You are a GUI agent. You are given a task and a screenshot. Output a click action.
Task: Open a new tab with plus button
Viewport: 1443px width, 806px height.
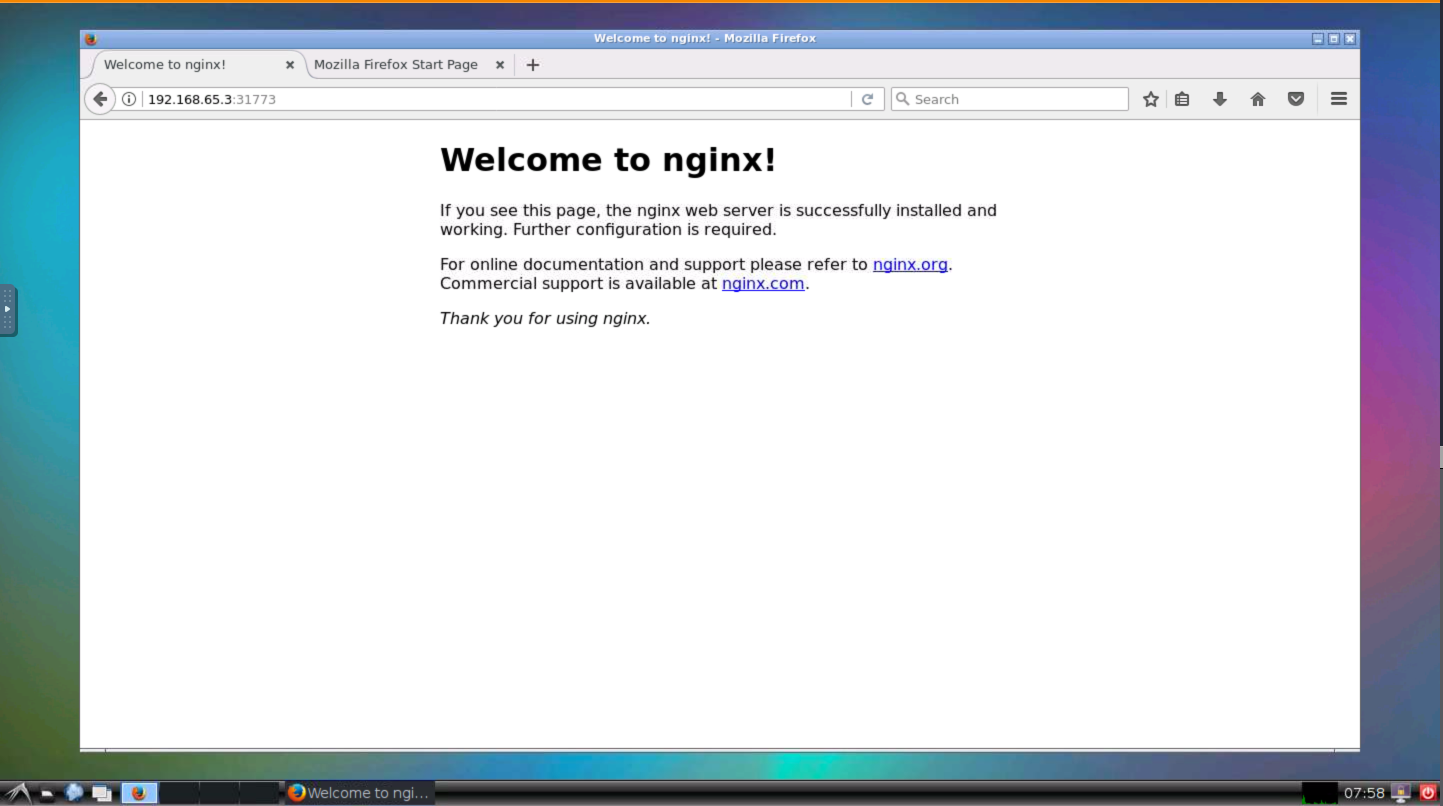click(533, 65)
